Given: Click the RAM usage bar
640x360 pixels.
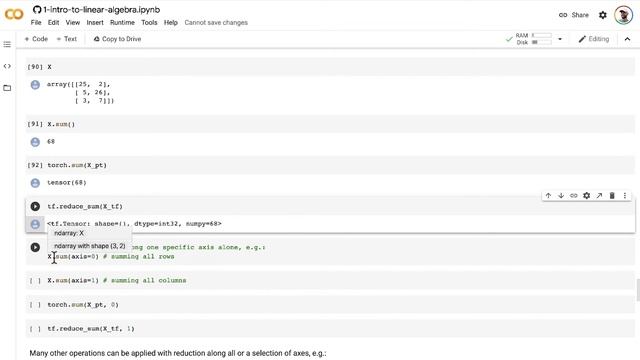Looking at the screenshot, I should point(542,36).
